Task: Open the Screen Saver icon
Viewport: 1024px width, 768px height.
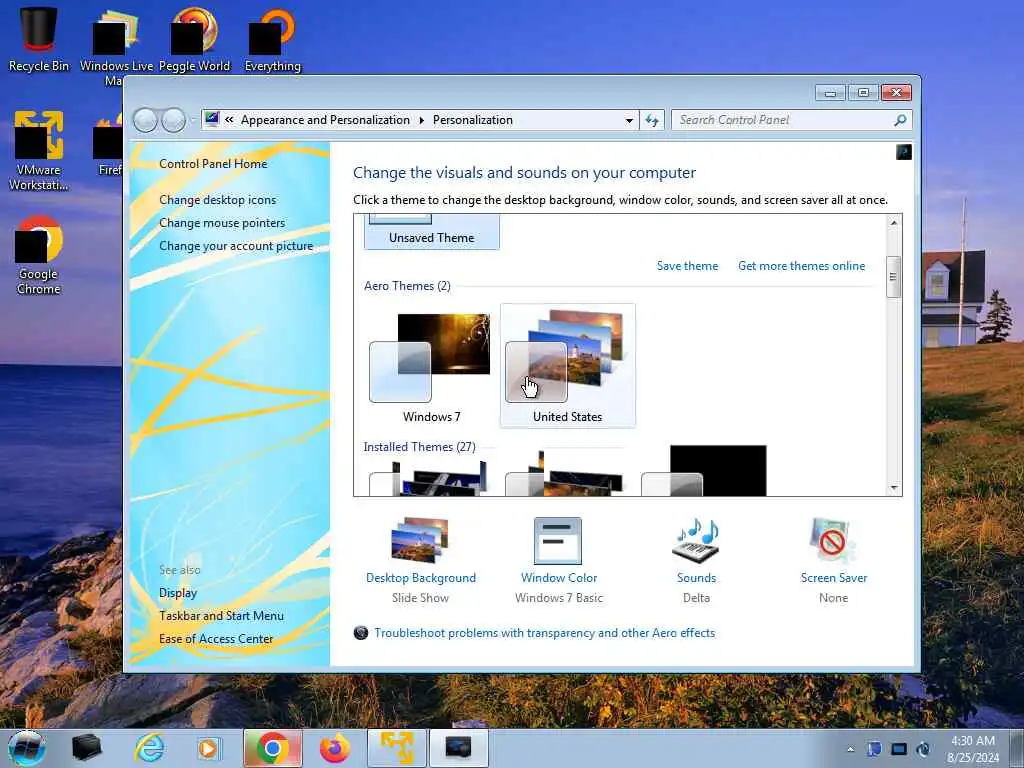Action: pos(833,541)
